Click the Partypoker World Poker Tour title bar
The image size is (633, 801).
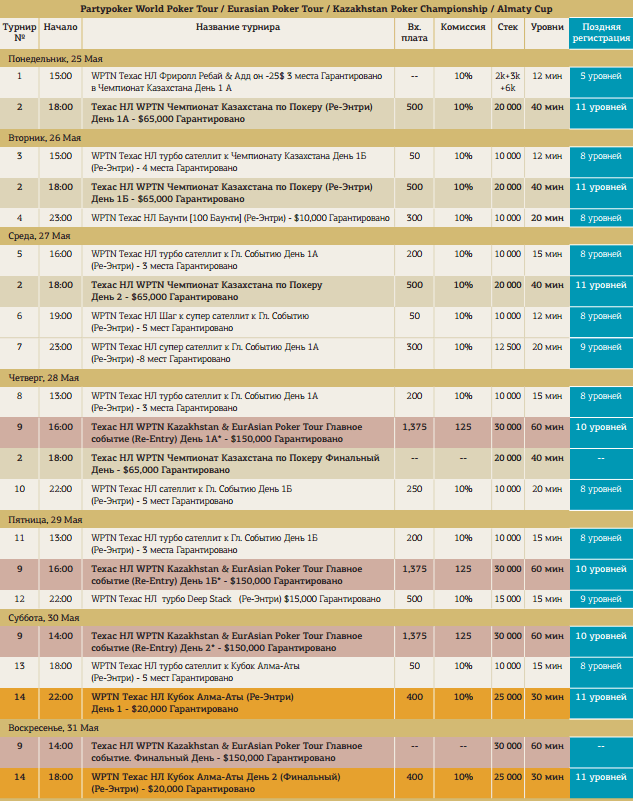point(316,8)
